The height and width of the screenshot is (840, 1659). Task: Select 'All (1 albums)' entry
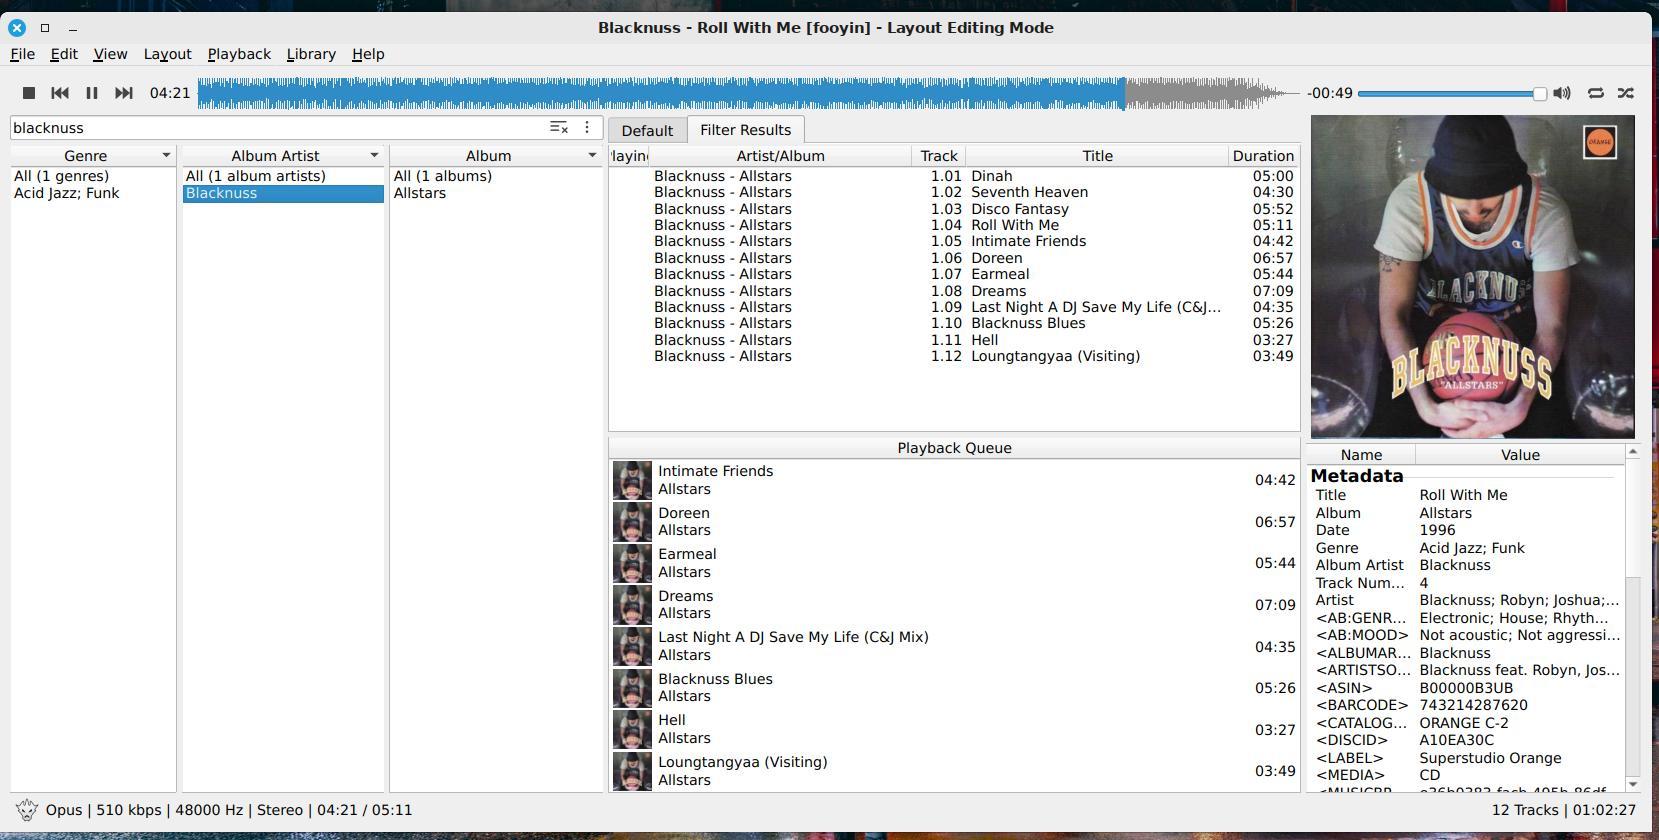click(496, 176)
